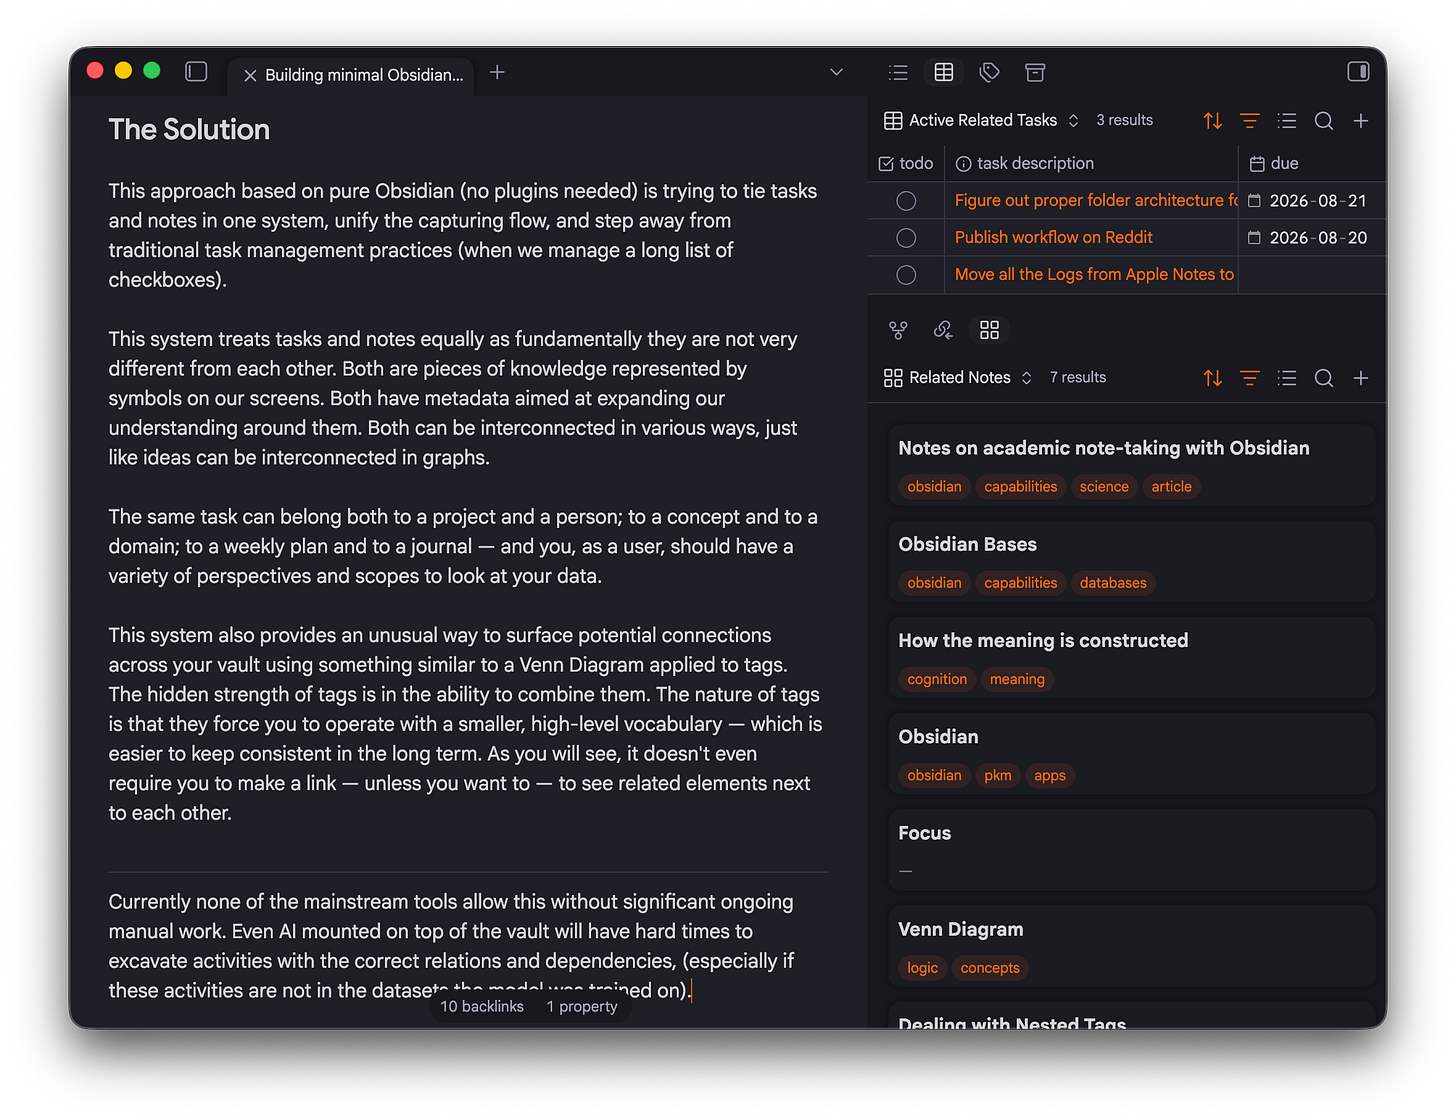This screenshot has width=1456, height=1120.
Task: Select the cards grid sidebar tab icon
Action: point(989,330)
